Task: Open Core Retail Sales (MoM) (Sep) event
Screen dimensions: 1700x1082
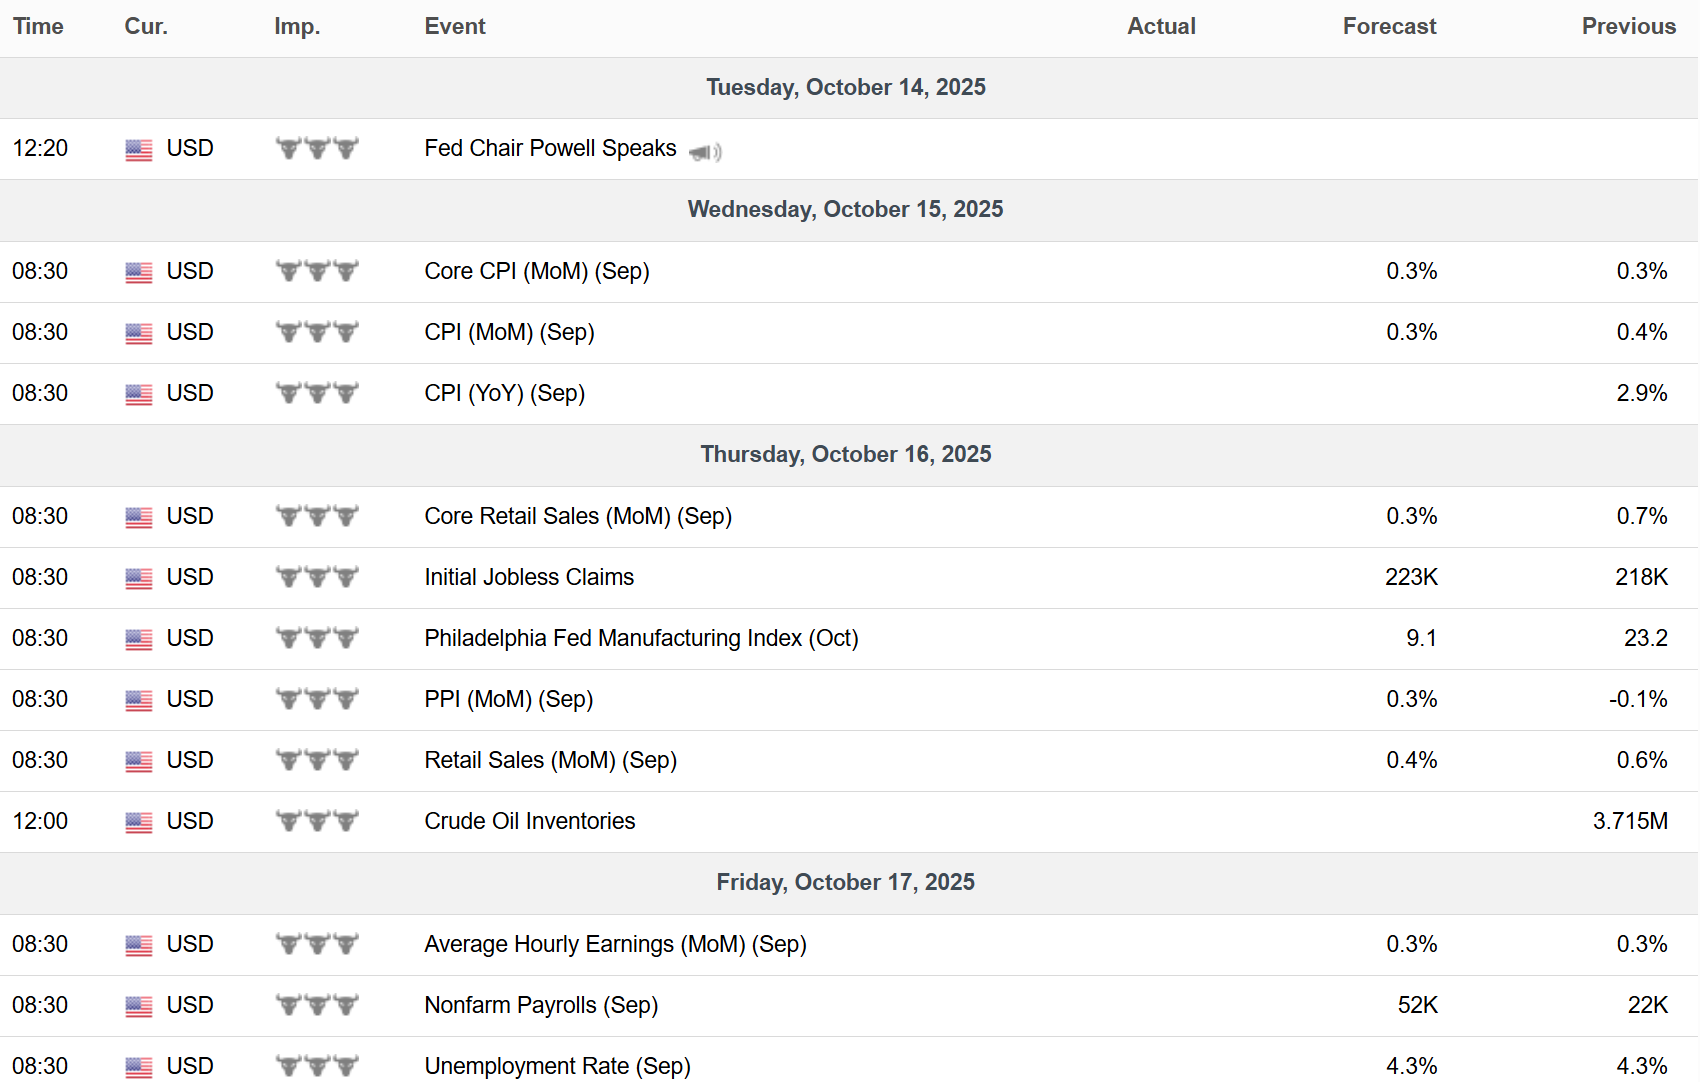Action: pyautogui.click(x=578, y=516)
